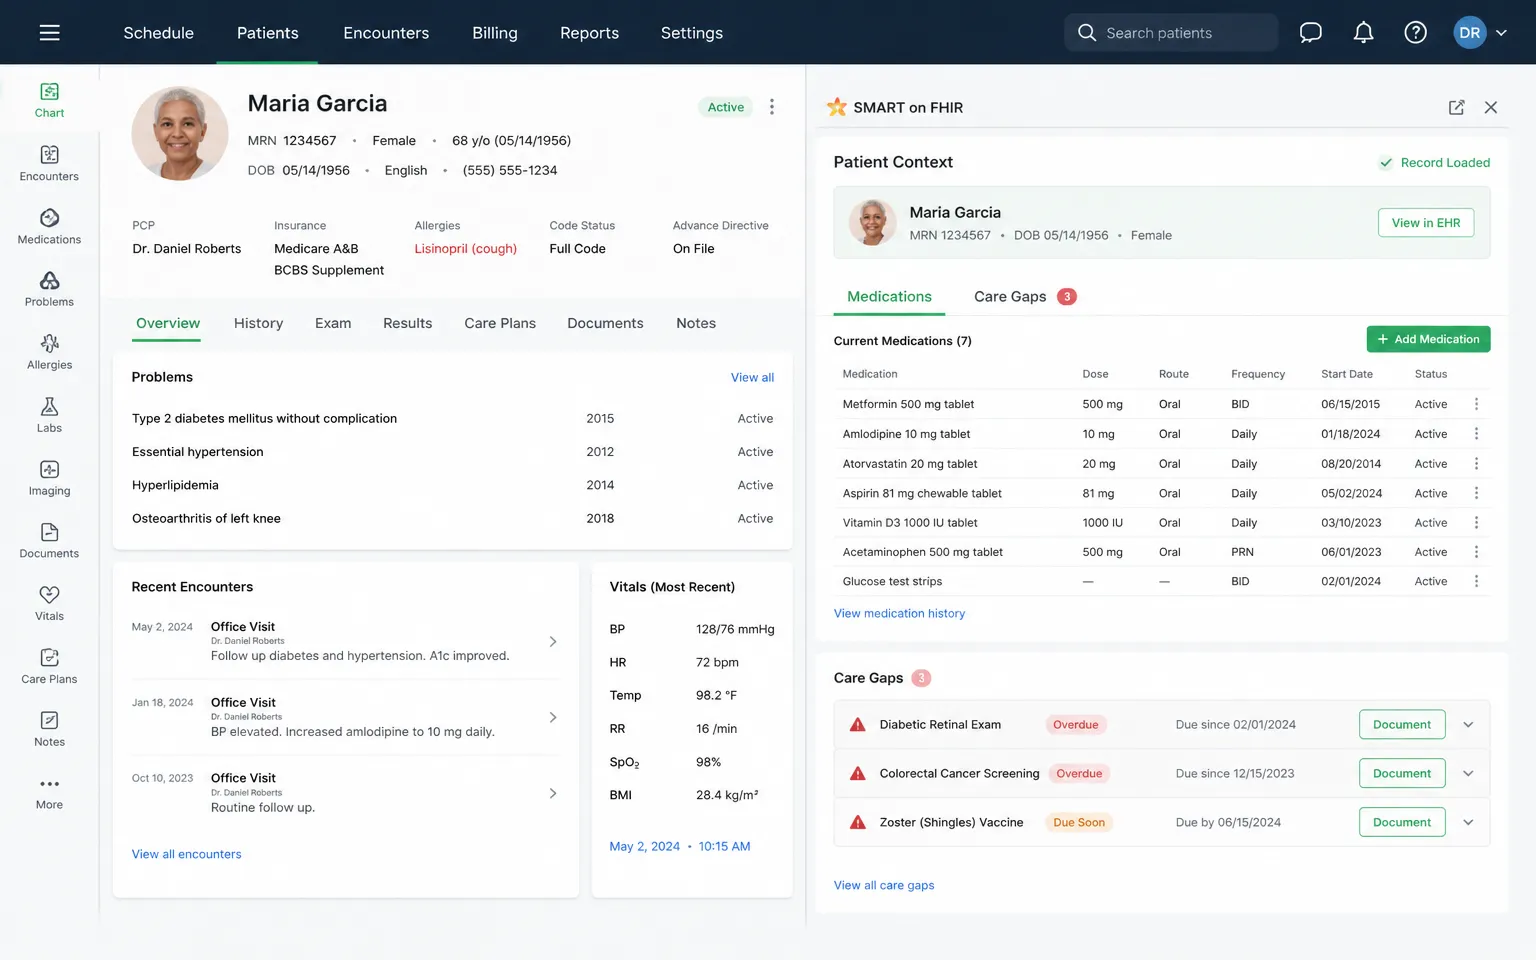
Task: Open Notes in the left sidebar
Action: 49,730
